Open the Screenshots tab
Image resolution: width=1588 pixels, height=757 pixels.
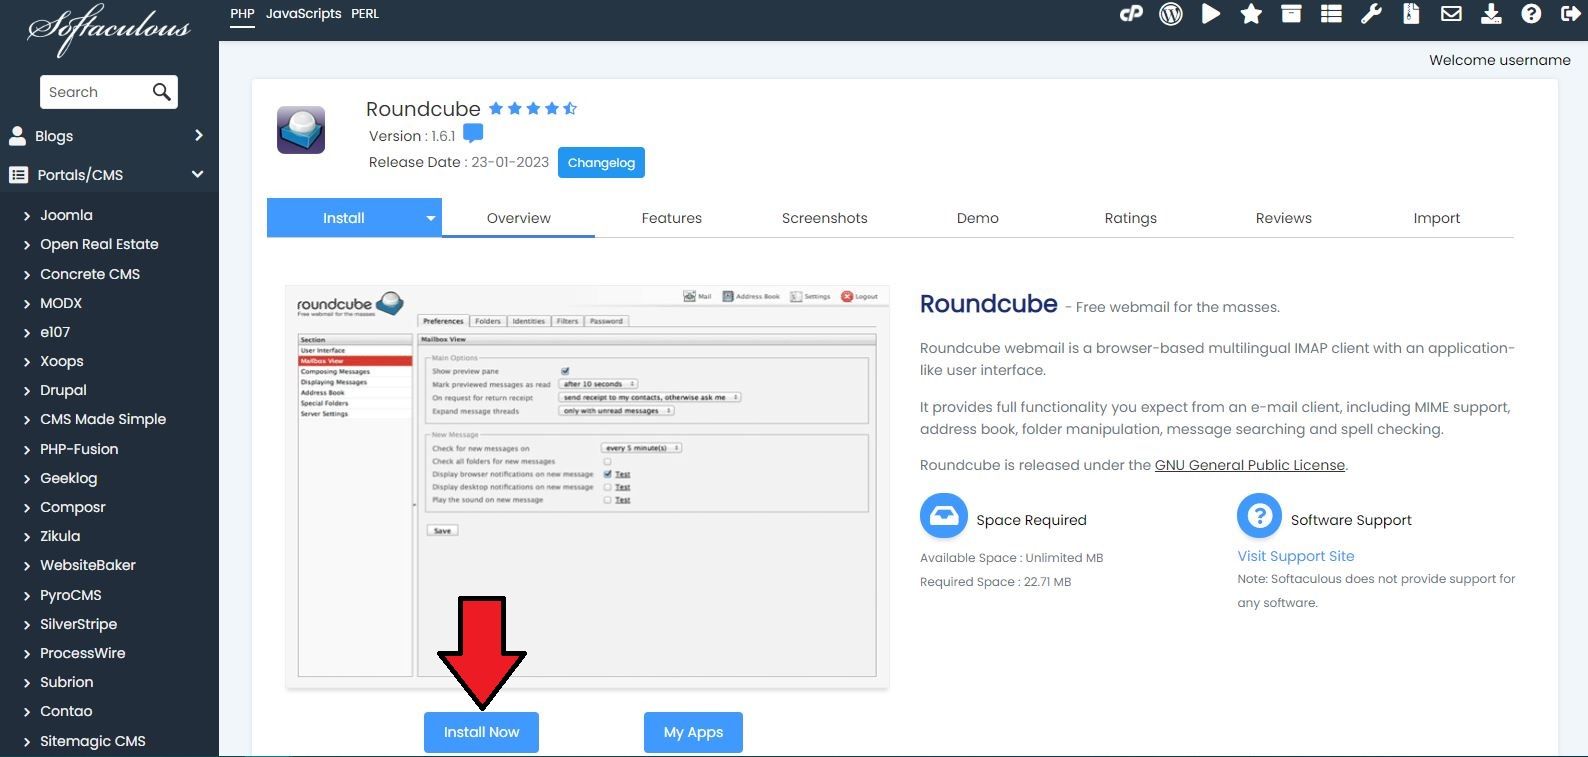pyautogui.click(x=824, y=218)
